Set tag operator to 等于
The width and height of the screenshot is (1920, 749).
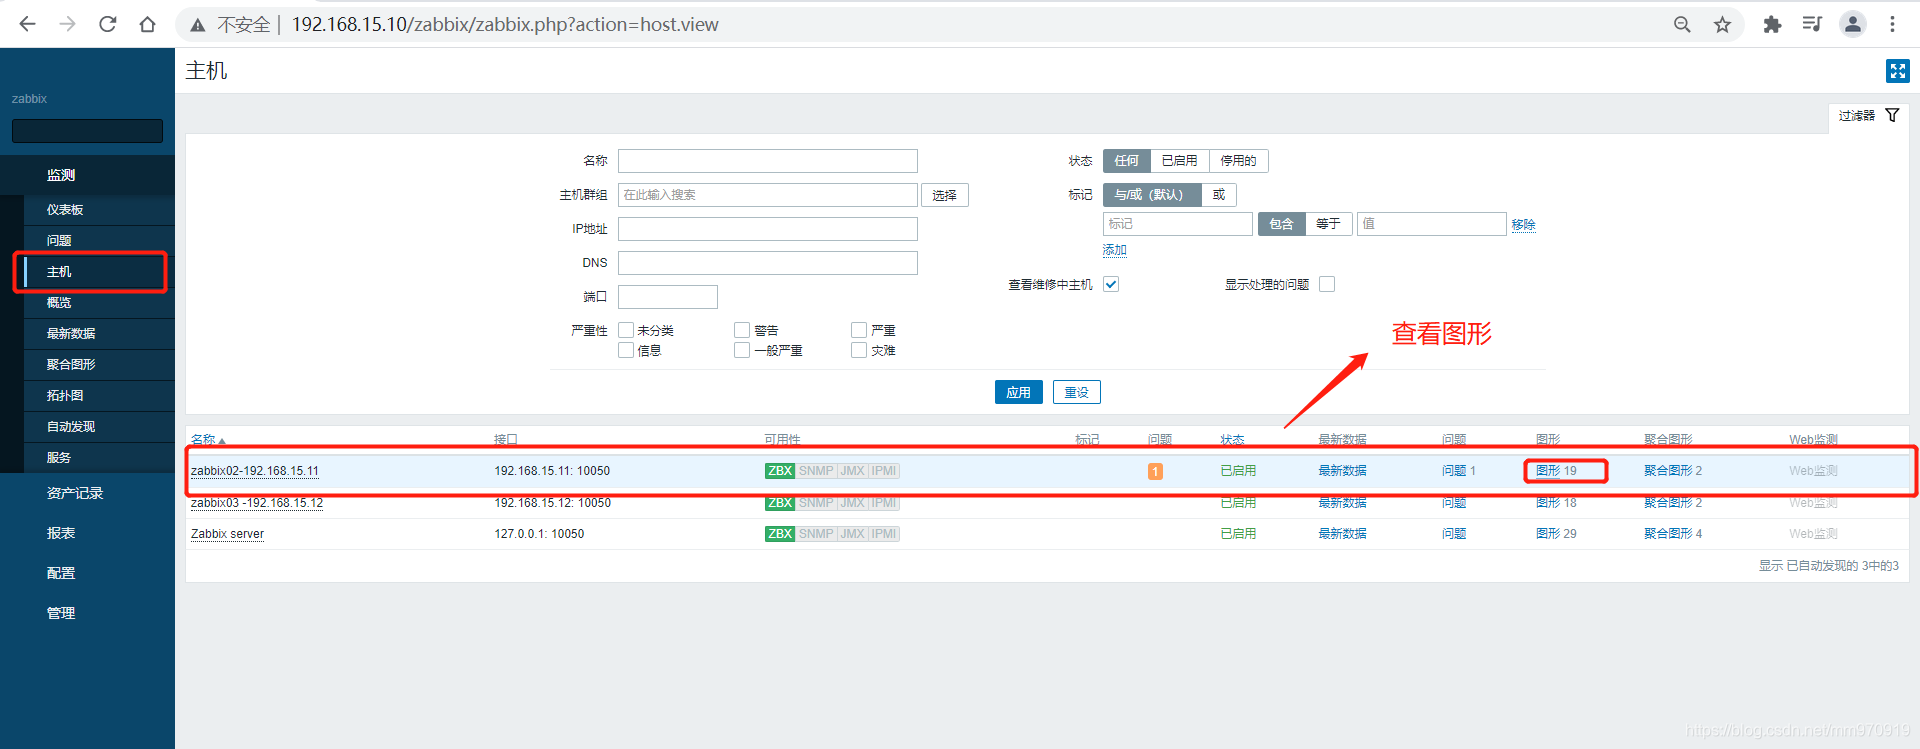[x=1328, y=224]
